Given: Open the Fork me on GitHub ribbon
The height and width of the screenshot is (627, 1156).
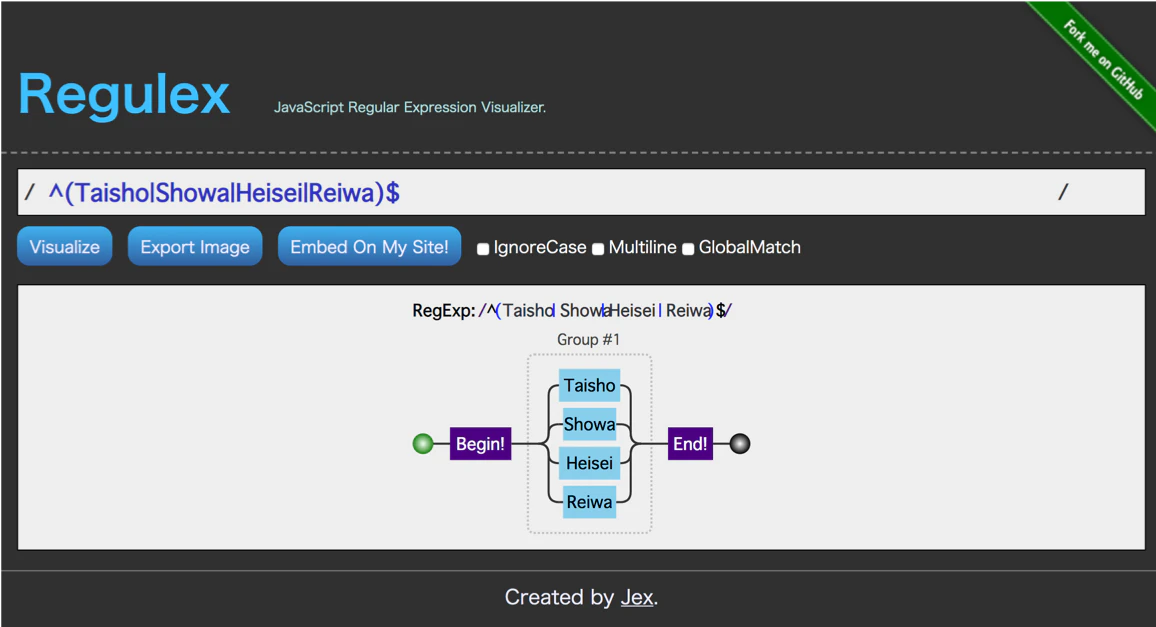Looking at the screenshot, I should (x=1102, y=60).
